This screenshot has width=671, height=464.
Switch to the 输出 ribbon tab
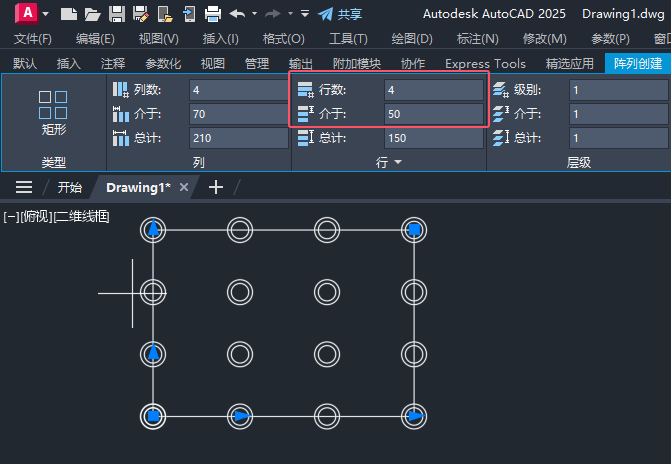pyautogui.click(x=300, y=64)
